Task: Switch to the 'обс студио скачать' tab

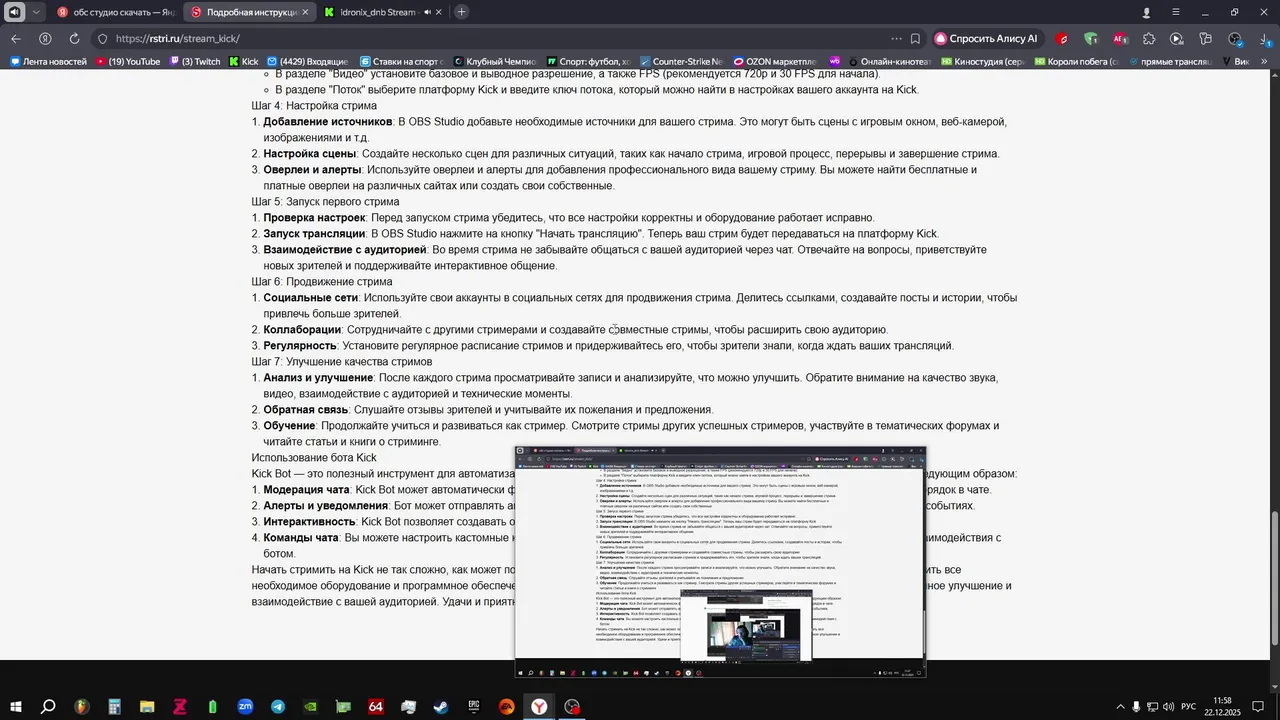Action: 115,12
